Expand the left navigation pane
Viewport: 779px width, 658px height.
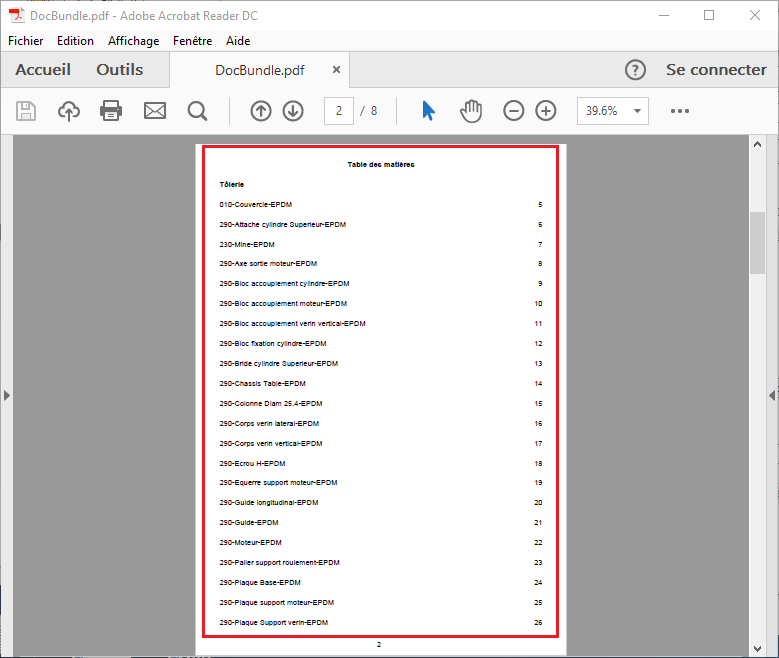point(6,396)
